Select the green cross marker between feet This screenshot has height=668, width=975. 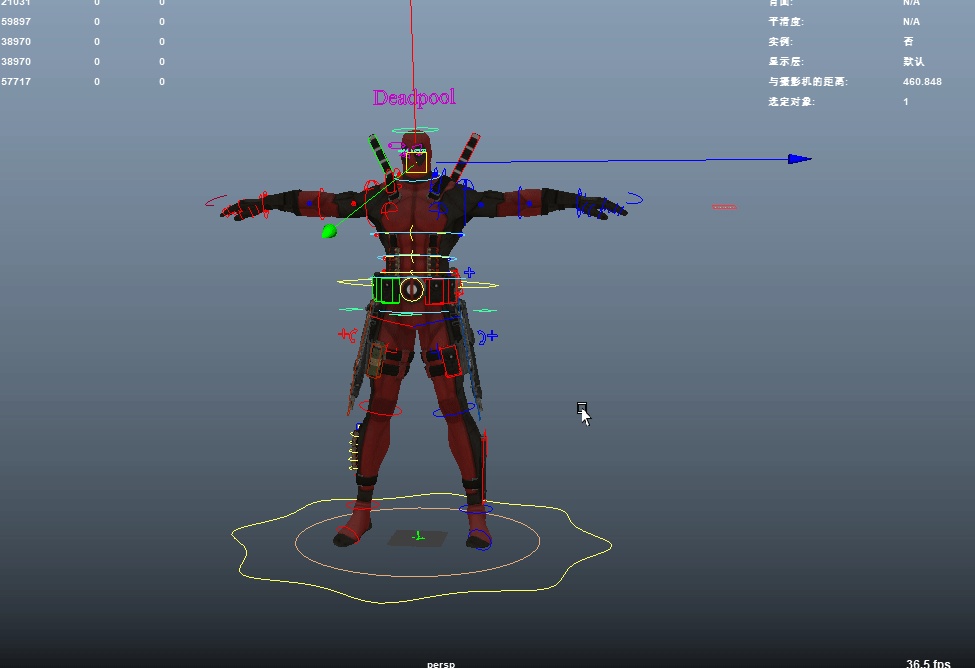pyautogui.click(x=418, y=536)
